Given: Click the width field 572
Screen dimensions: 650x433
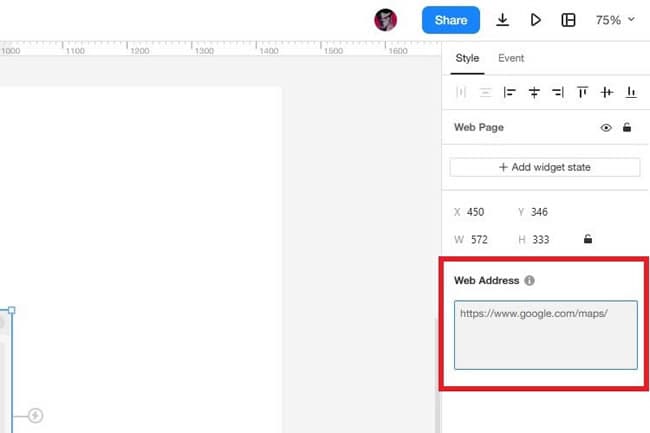Looking at the screenshot, I should pos(479,239).
